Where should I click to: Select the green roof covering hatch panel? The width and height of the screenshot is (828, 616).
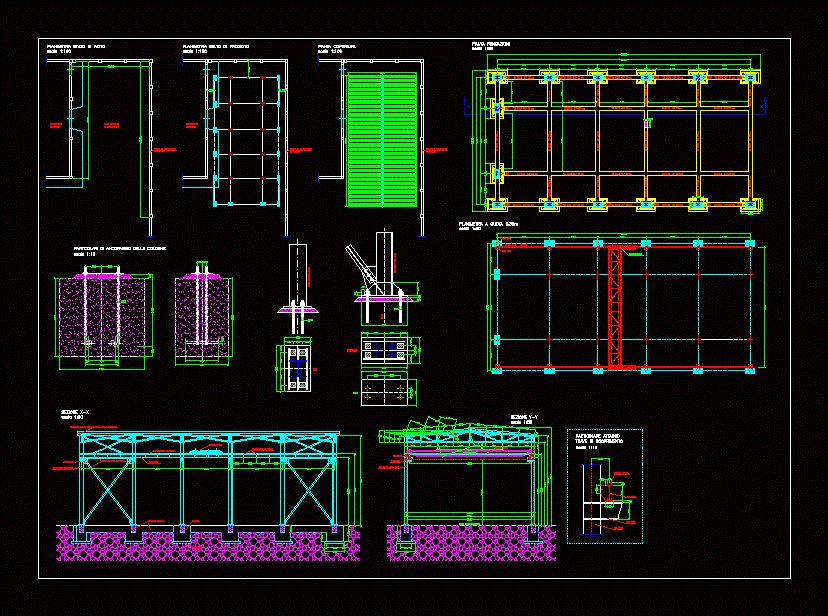tap(381, 138)
